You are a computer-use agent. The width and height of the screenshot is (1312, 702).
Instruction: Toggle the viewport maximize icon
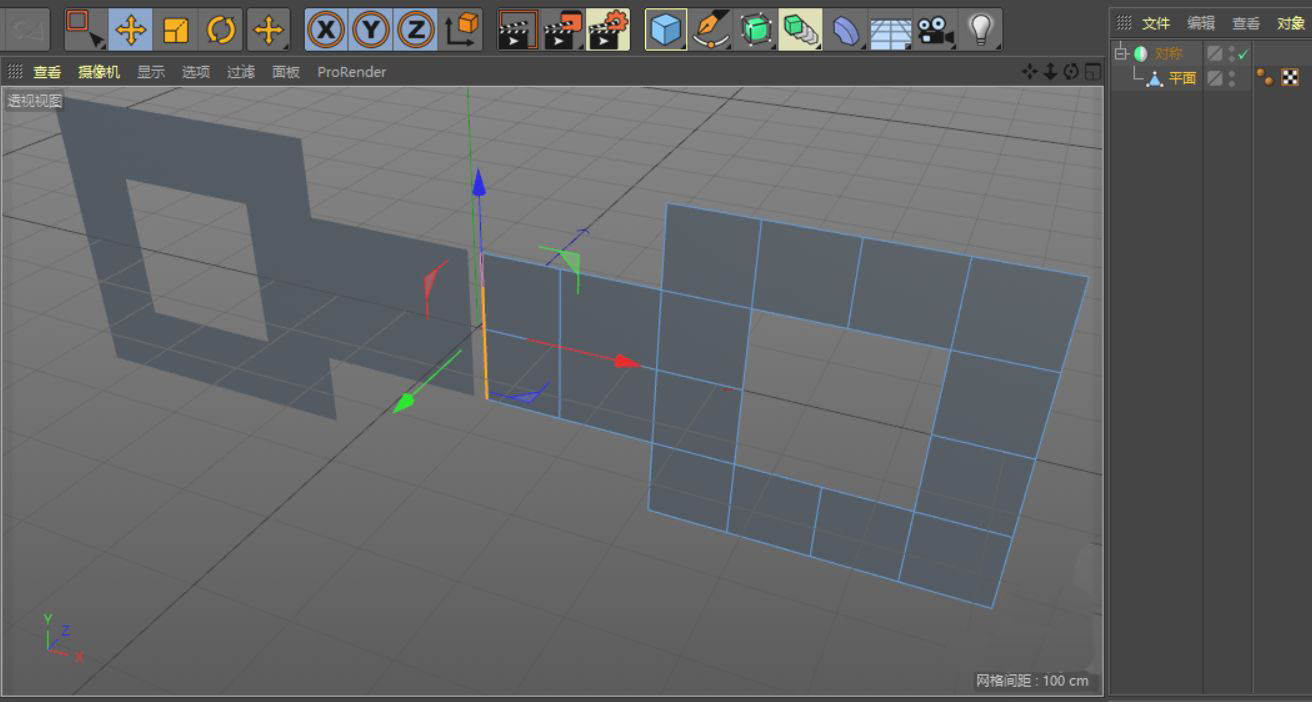coord(1092,72)
